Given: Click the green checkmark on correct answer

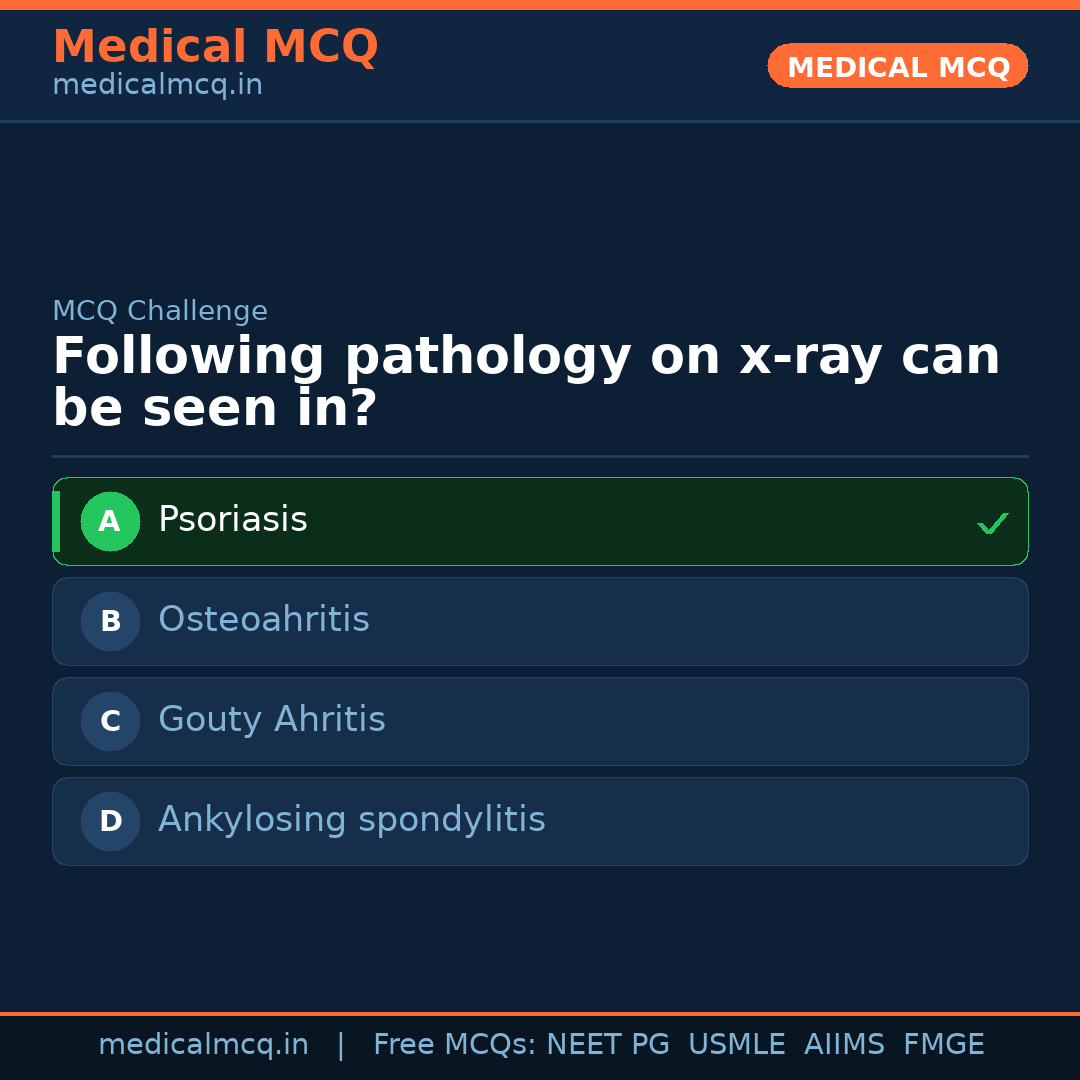Looking at the screenshot, I should [992, 521].
